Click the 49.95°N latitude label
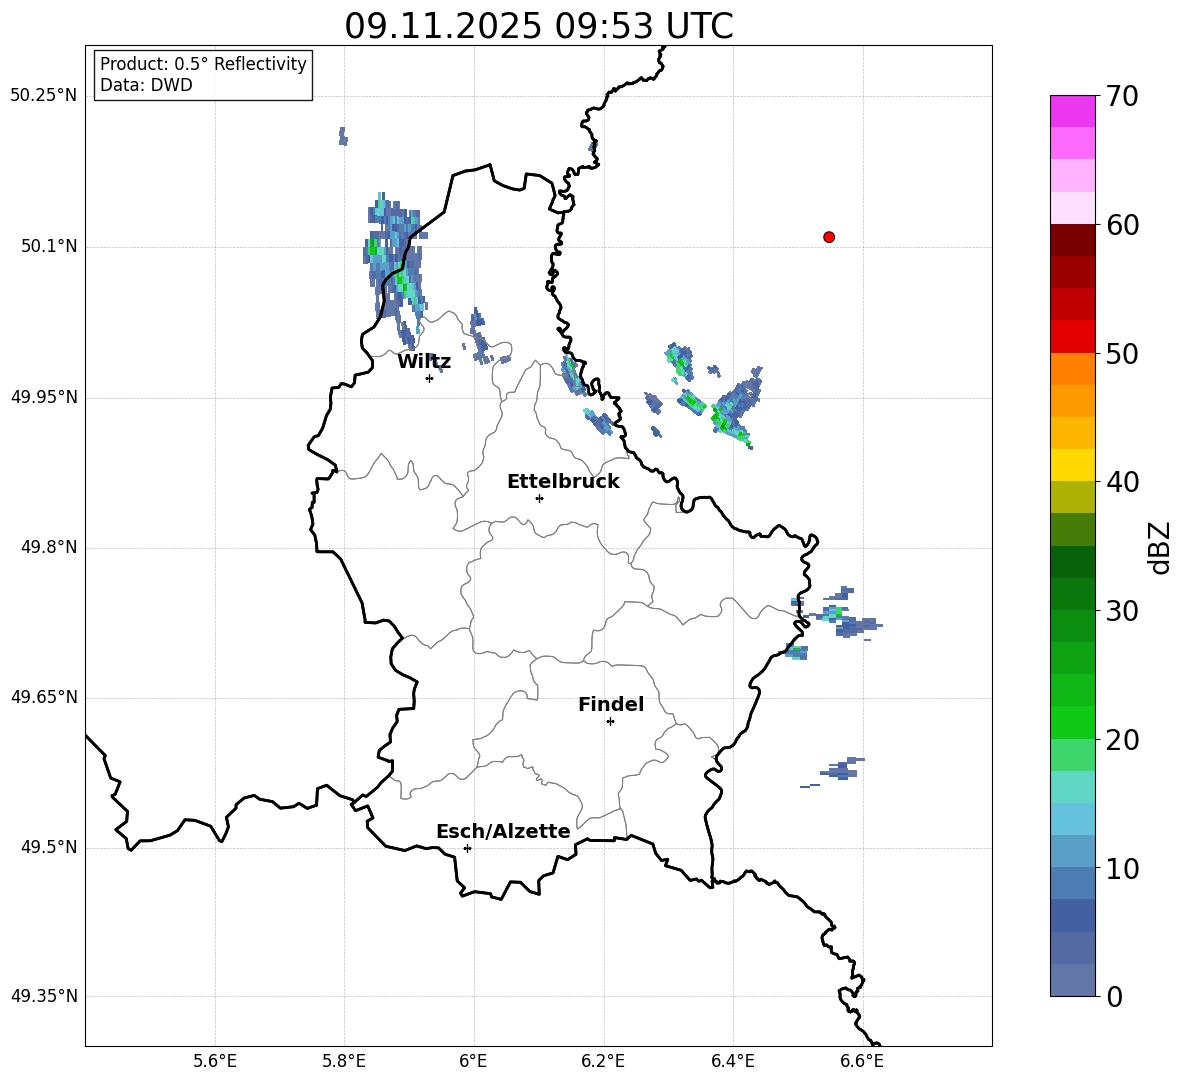This screenshot has height=1081, width=1184. [x=44, y=397]
